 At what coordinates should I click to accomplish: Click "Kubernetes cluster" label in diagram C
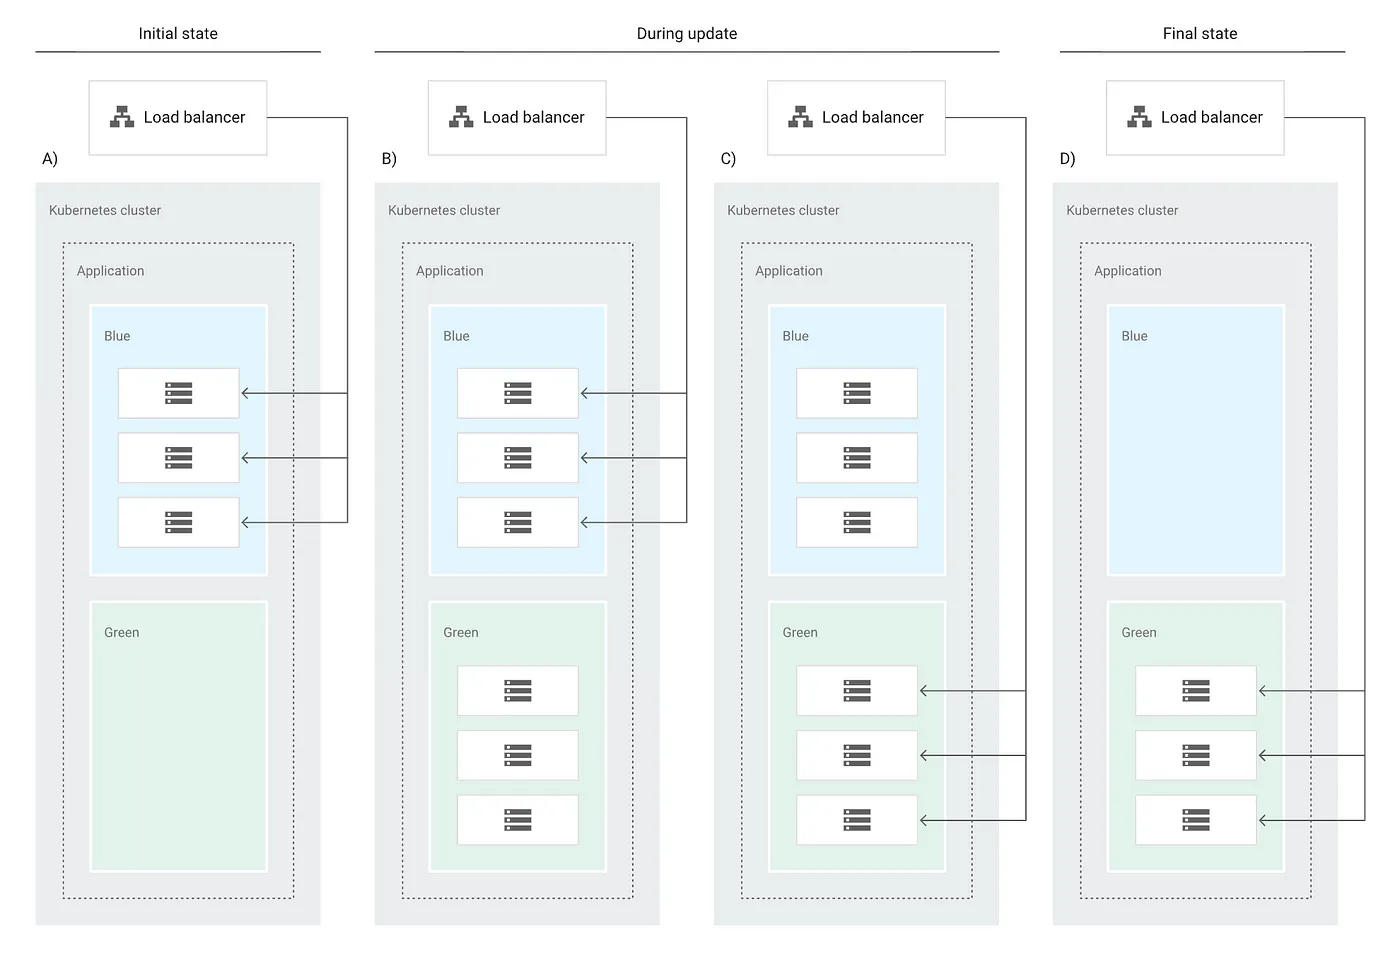pyautogui.click(x=783, y=210)
